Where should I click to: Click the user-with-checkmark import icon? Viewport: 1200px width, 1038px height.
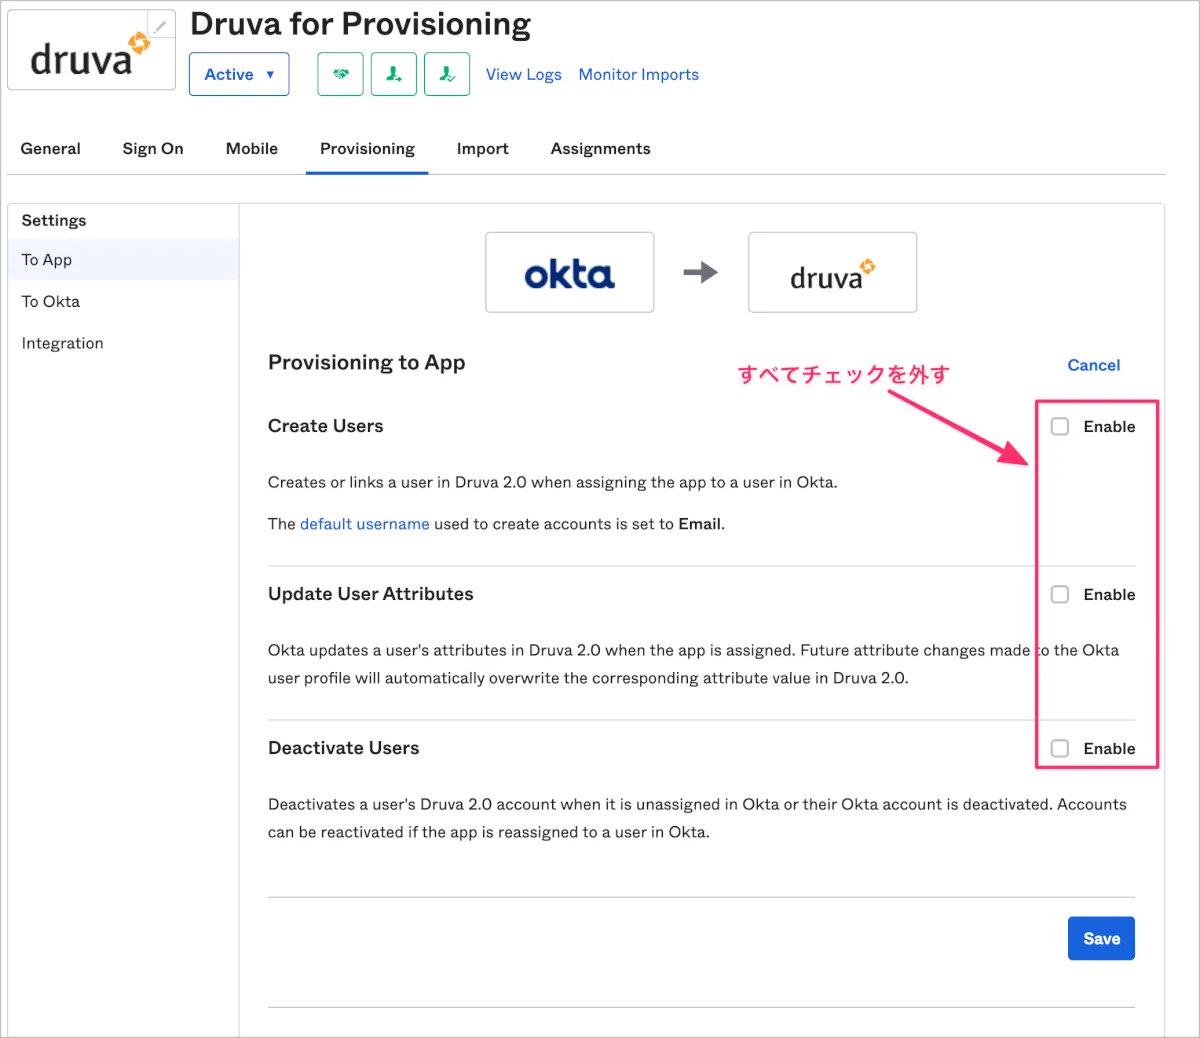[x=447, y=75]
